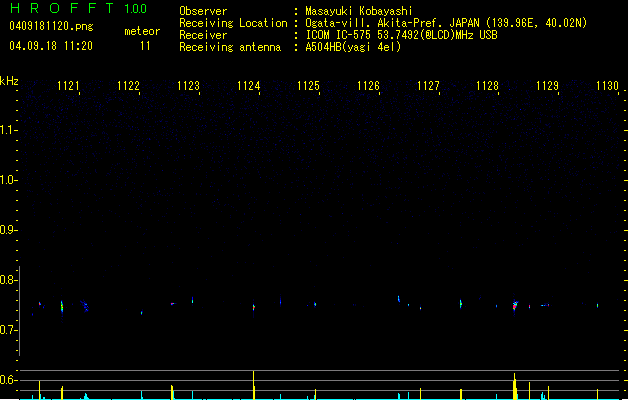Click the ICOM IC-575 receiver value
Screen dimensions: 629x400
(x=401, y=35)
